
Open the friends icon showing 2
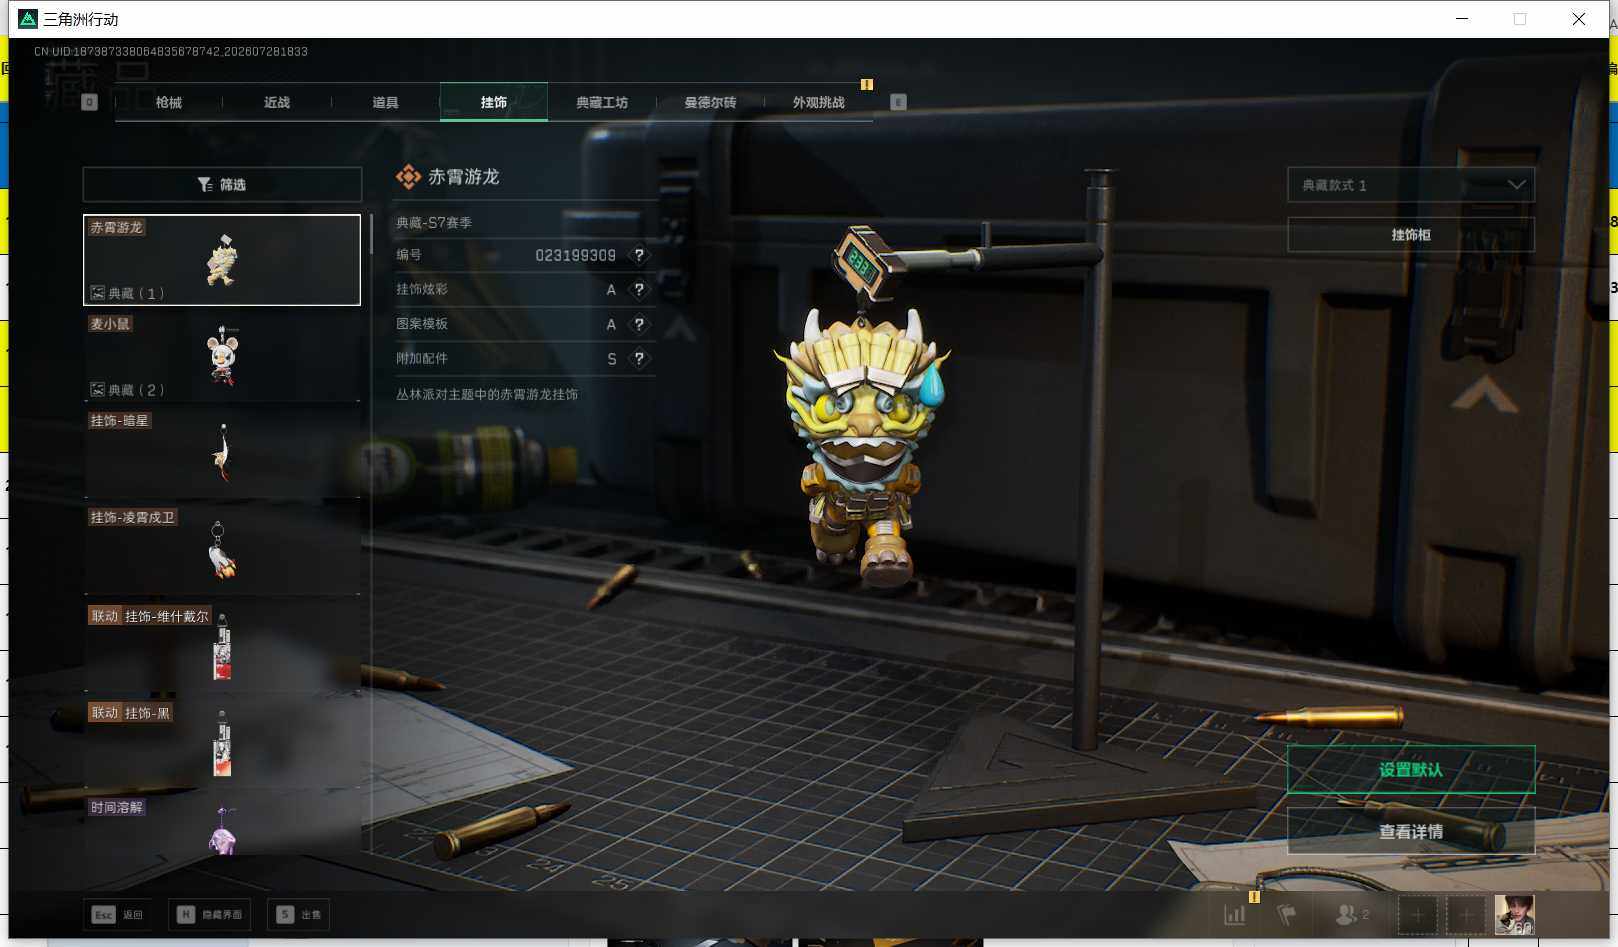1352,914
